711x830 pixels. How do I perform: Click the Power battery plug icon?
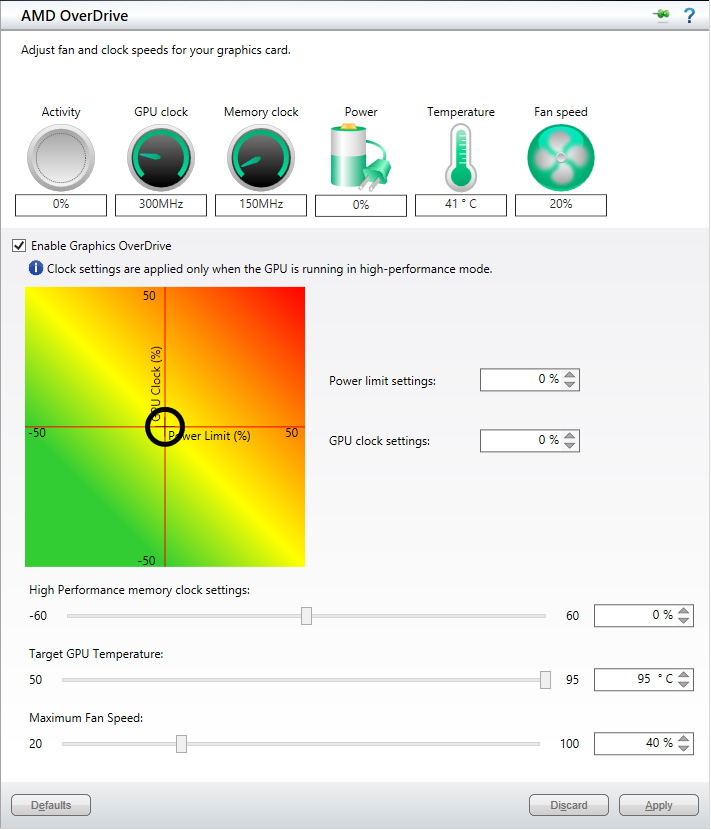point(361,157)
